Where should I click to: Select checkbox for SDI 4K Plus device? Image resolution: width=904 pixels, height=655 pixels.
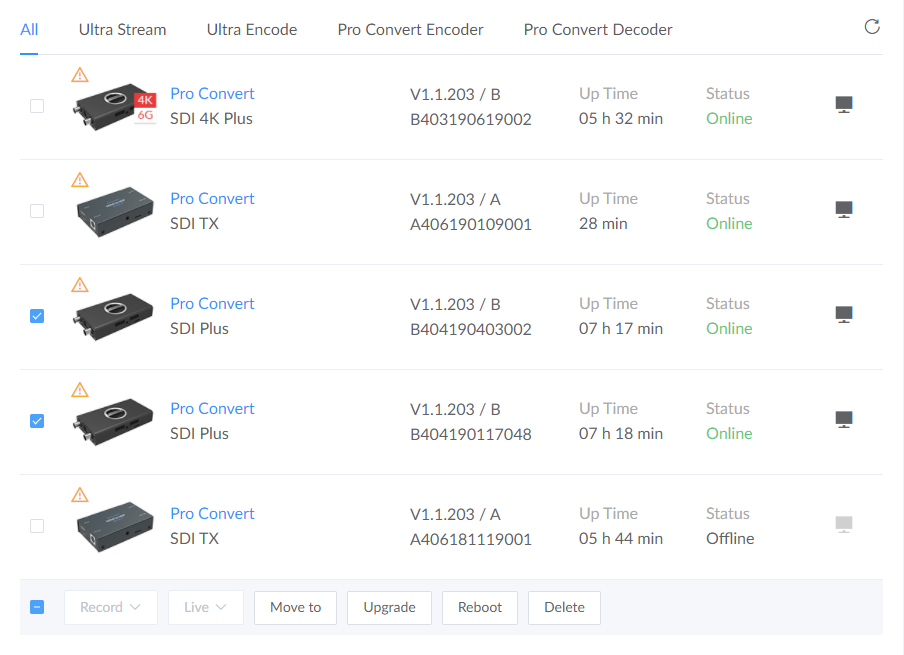point(37,106)
